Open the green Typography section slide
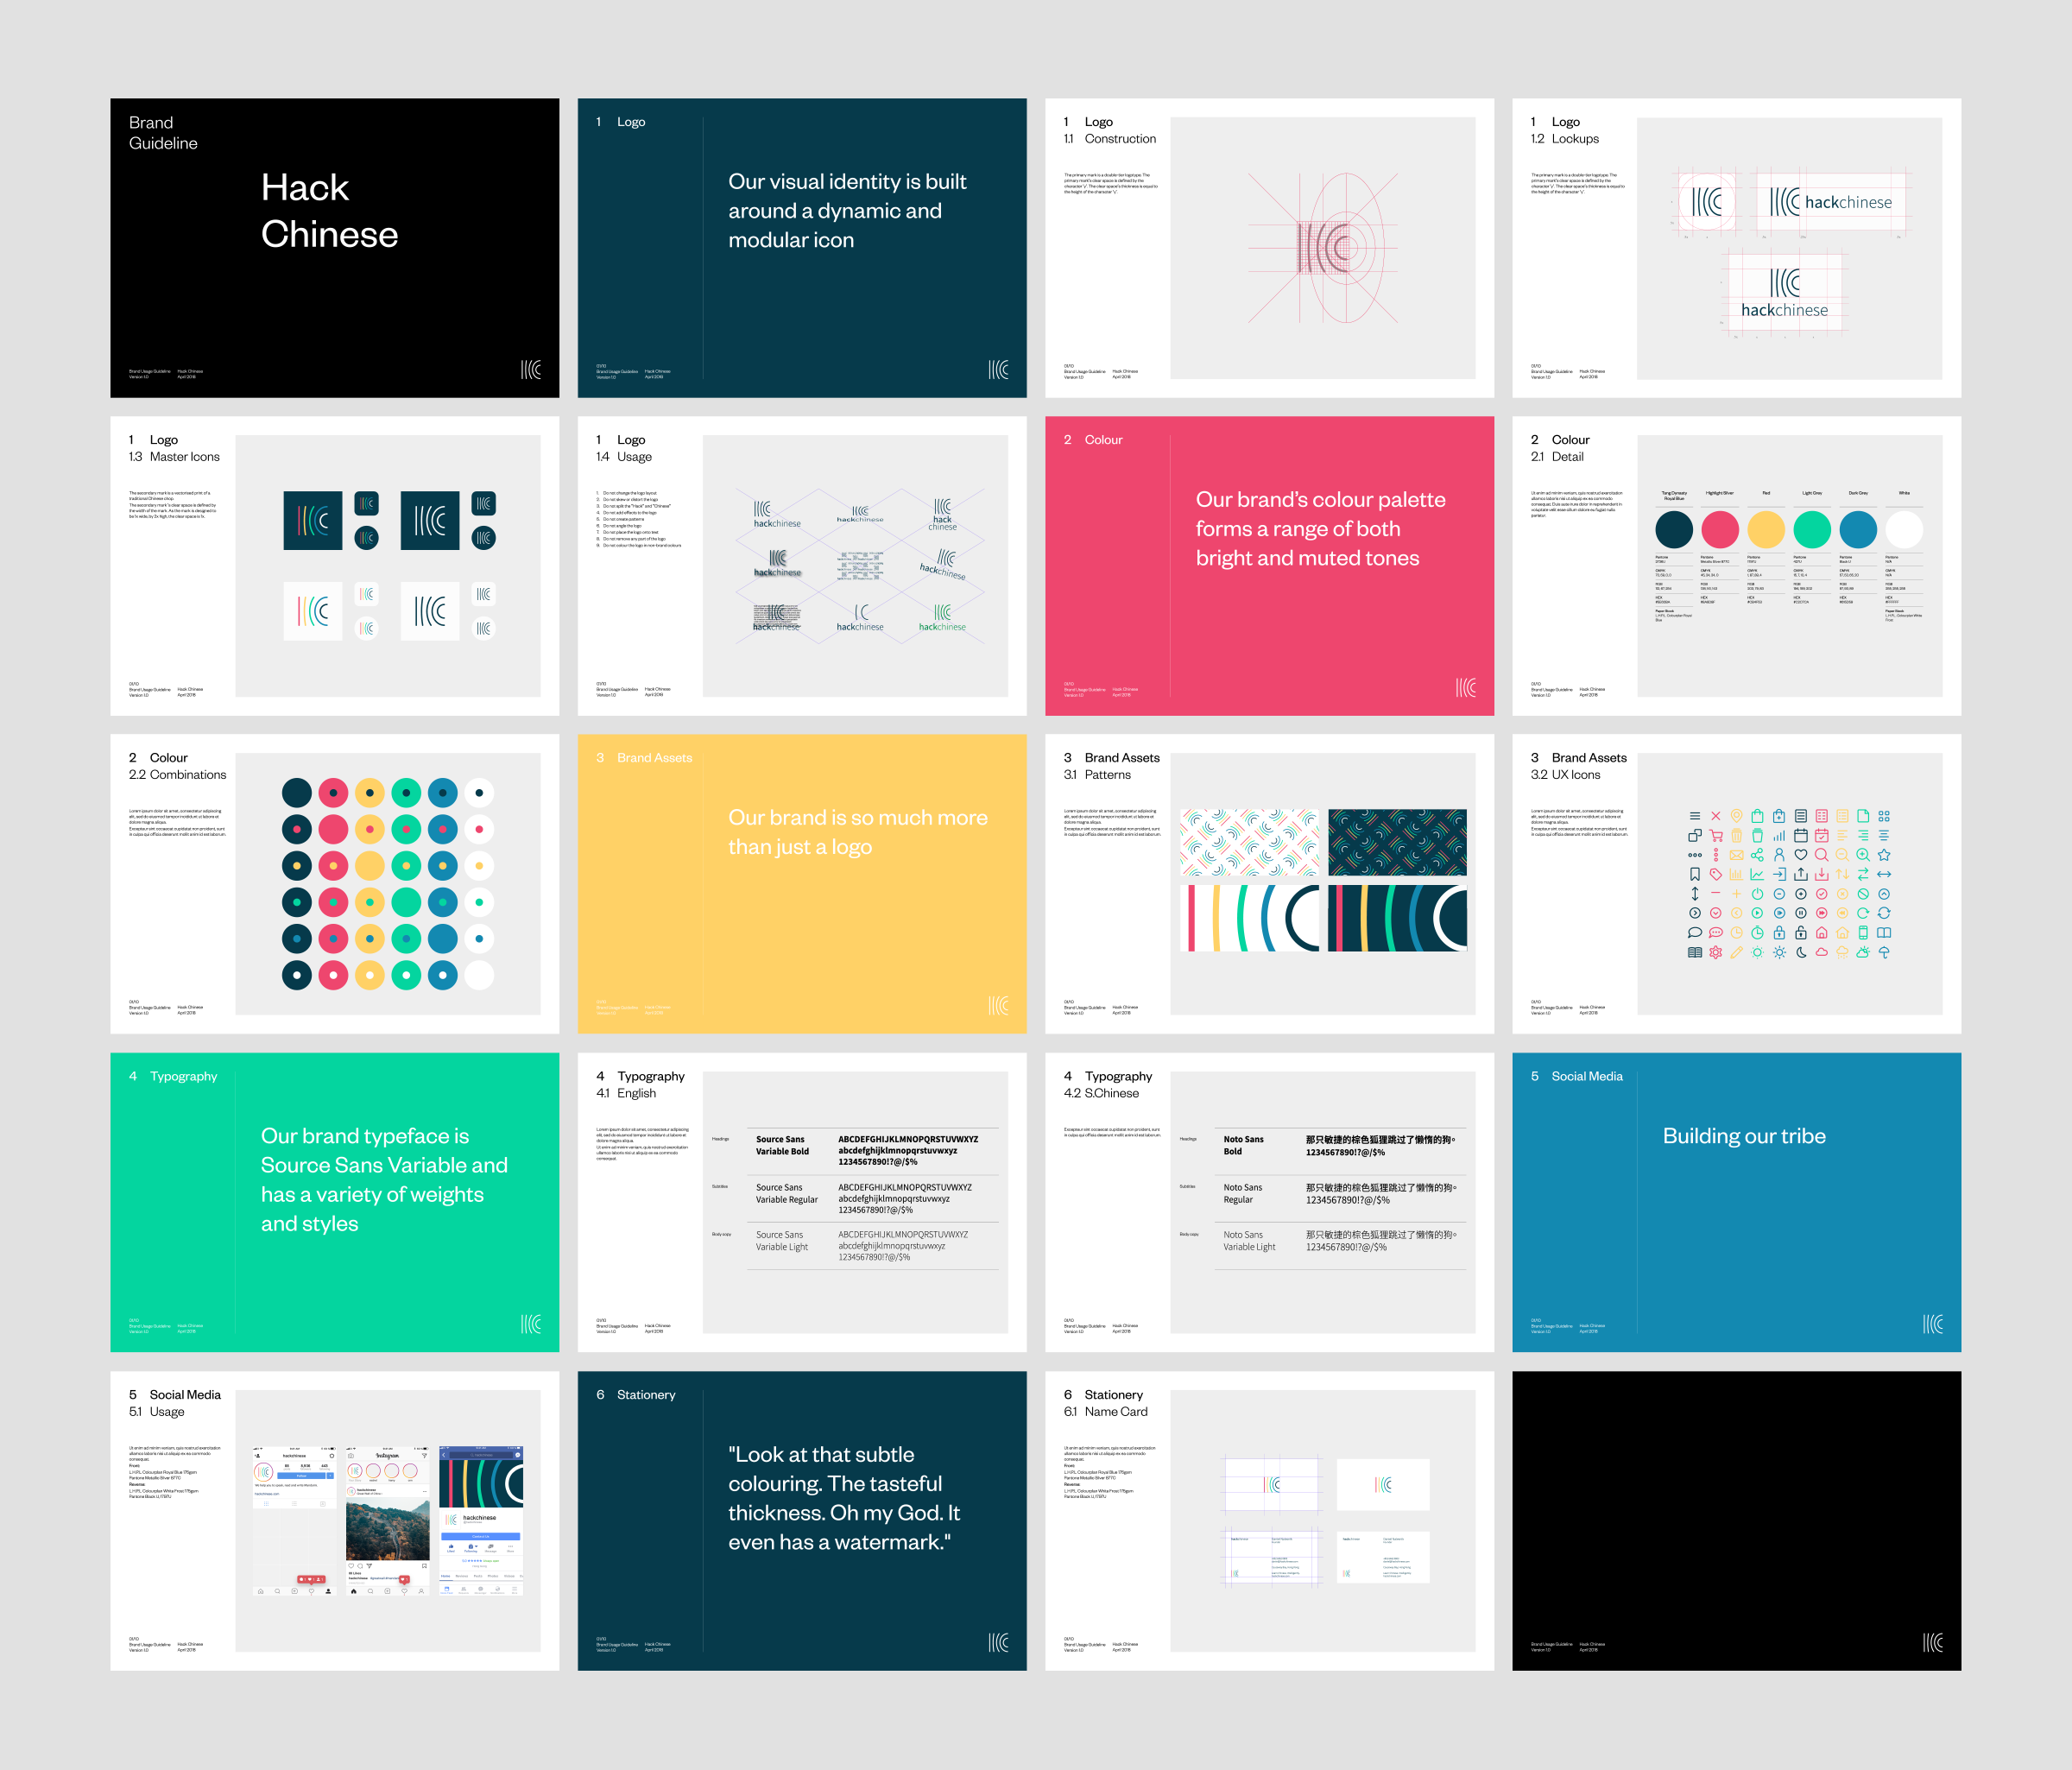Screen dimensions: 2072x1770 335,1202
